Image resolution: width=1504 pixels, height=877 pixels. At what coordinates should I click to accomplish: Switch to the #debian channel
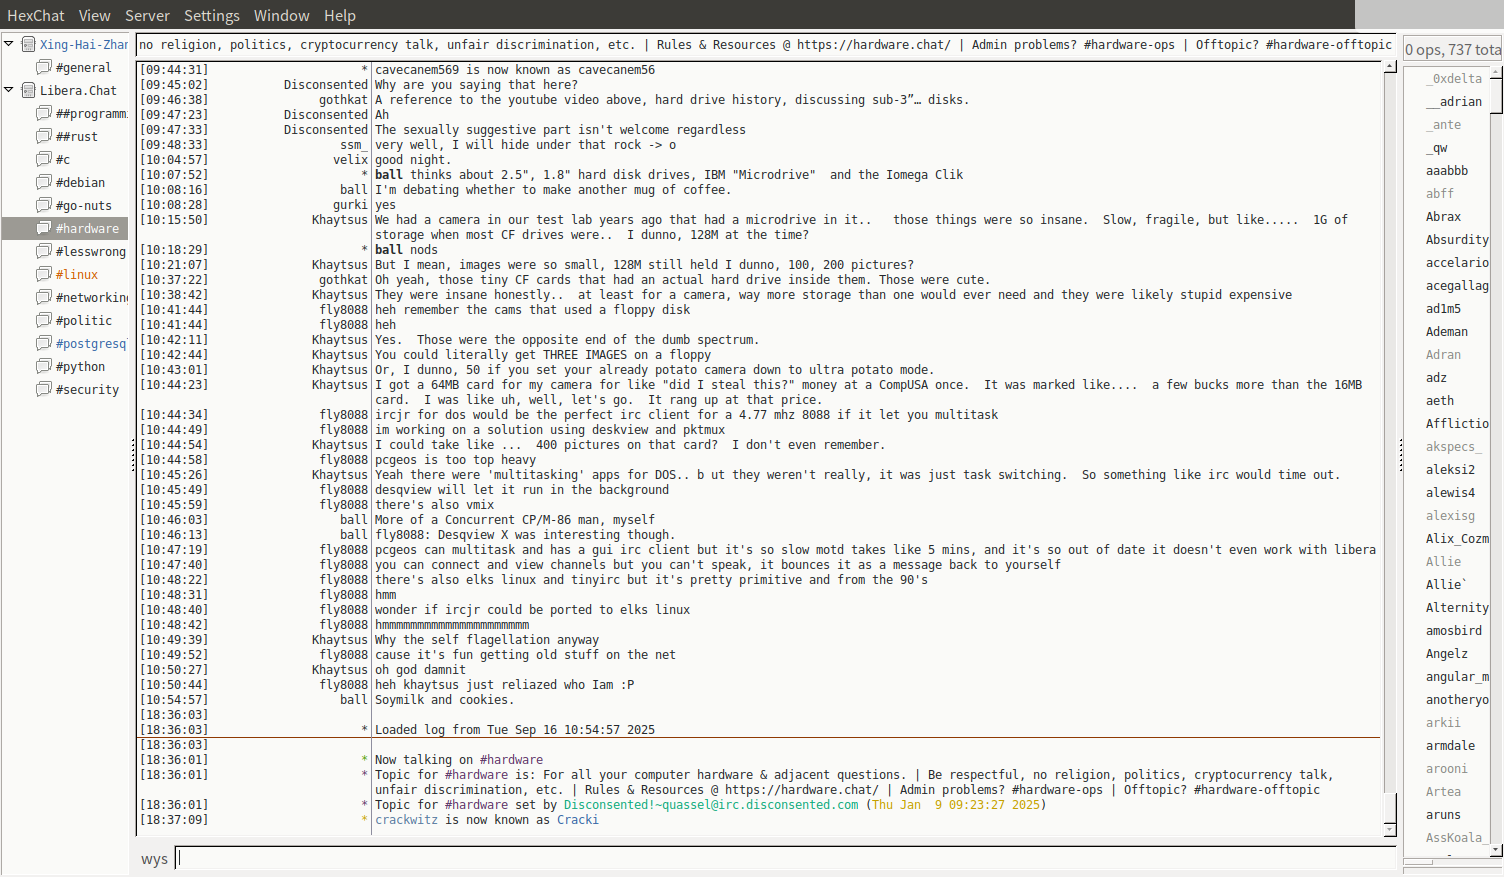point(80,183)
